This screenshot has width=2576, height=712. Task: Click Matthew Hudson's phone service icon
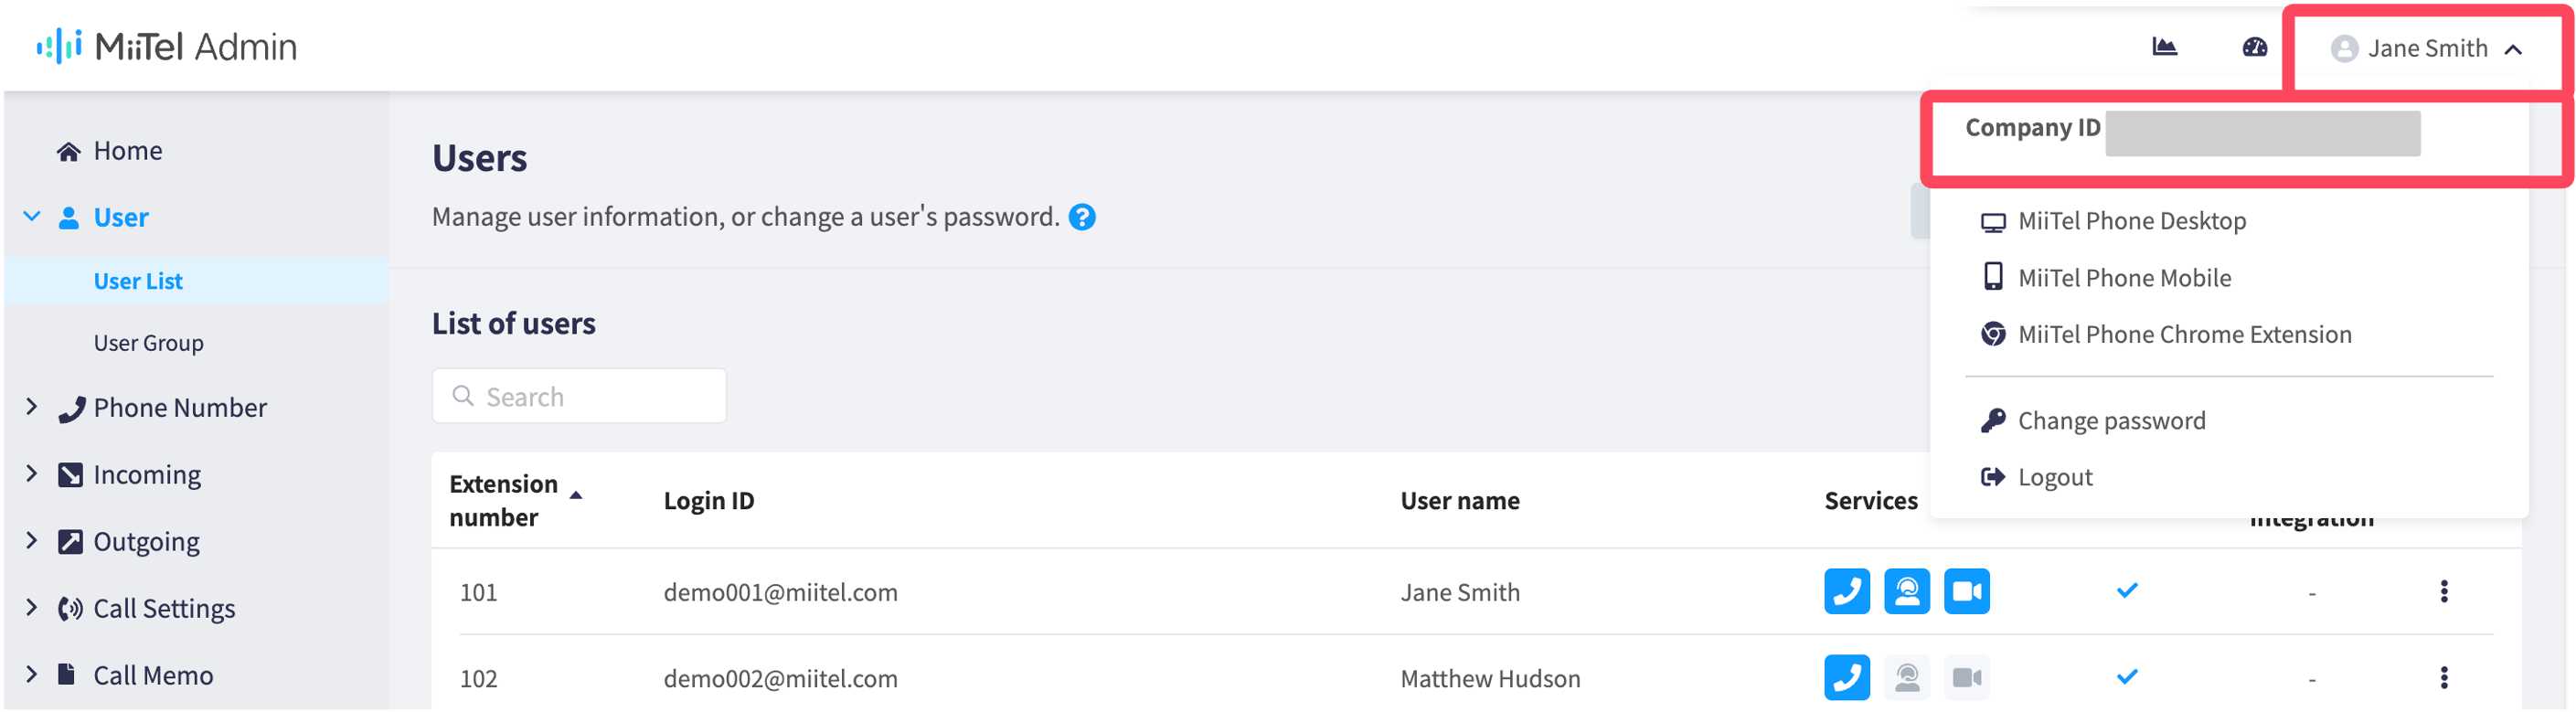point(1846,678)
